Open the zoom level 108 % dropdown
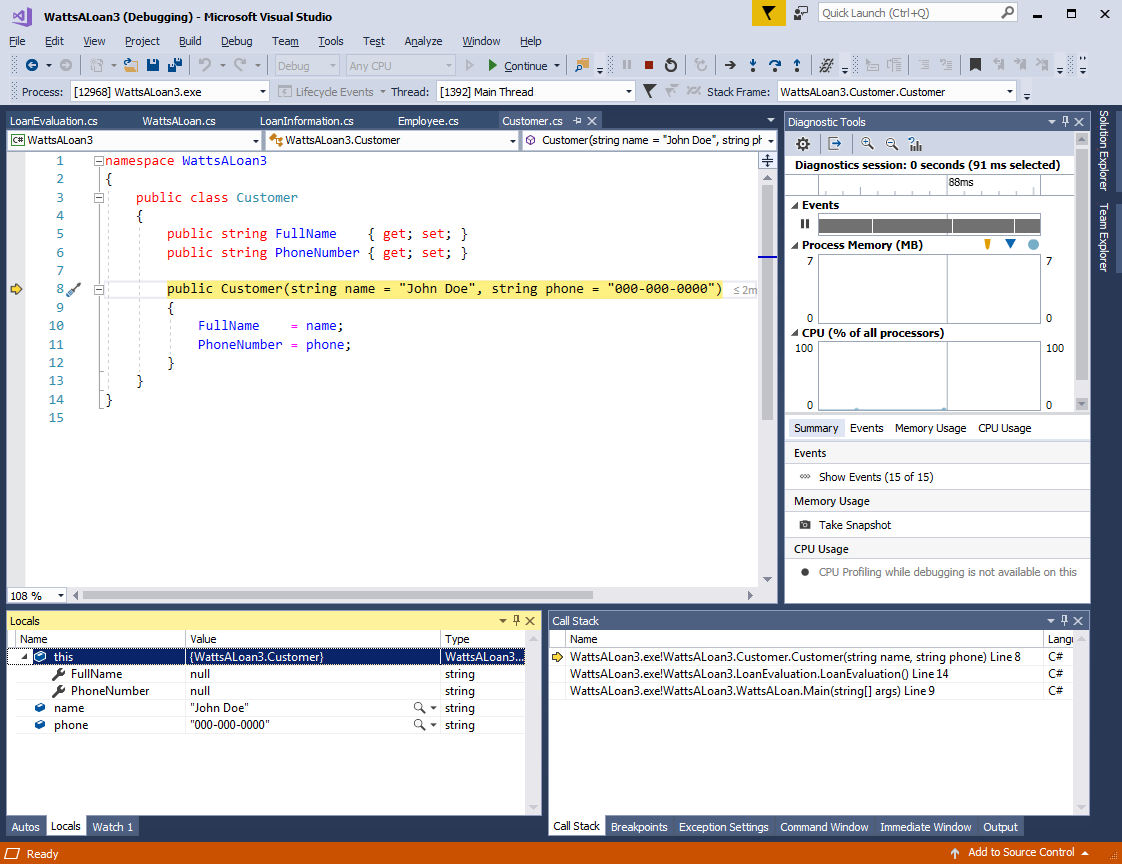 pyautogui.click(x=60, y=596)
